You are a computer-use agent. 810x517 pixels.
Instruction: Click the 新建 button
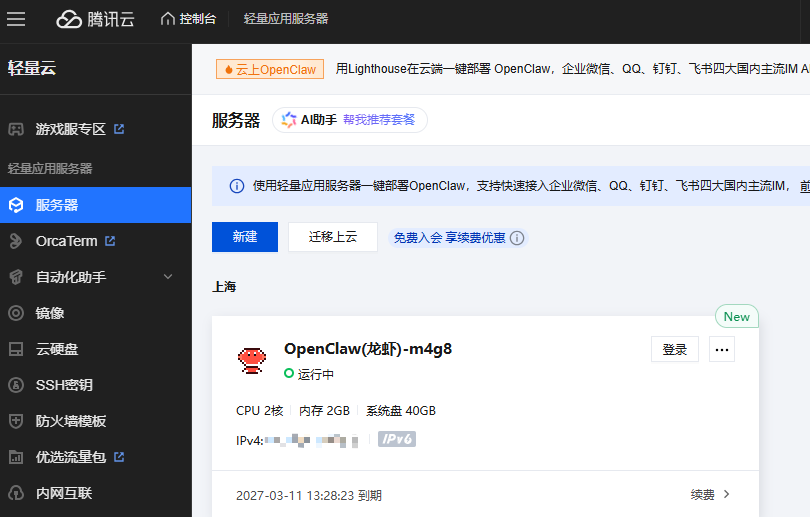coord(245,237)
